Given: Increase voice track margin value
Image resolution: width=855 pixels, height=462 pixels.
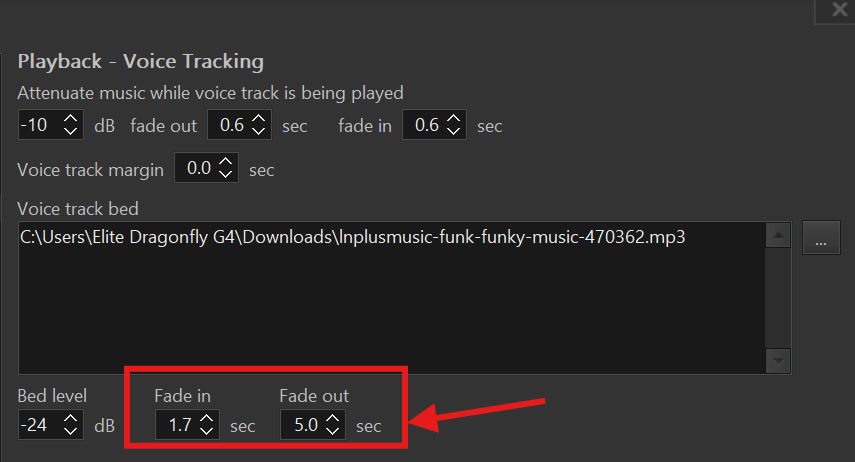Looking at the screenshot, I should point(226,162).
